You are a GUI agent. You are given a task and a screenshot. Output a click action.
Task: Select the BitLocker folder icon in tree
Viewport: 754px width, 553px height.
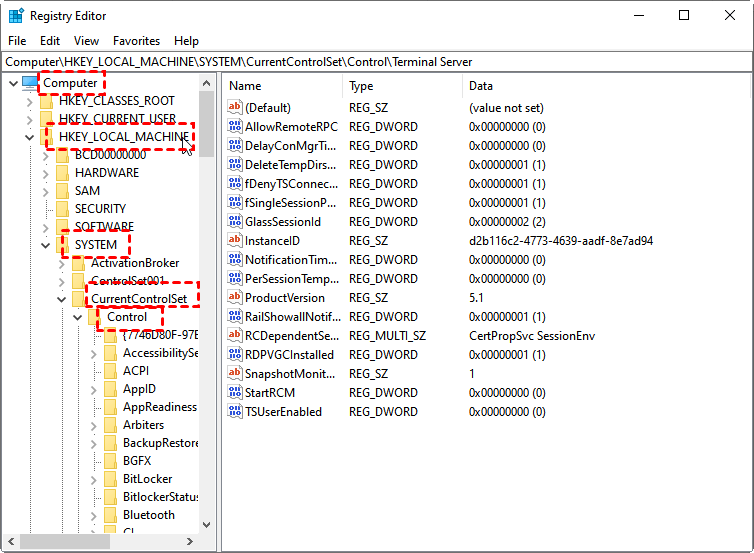pos(110,479)
